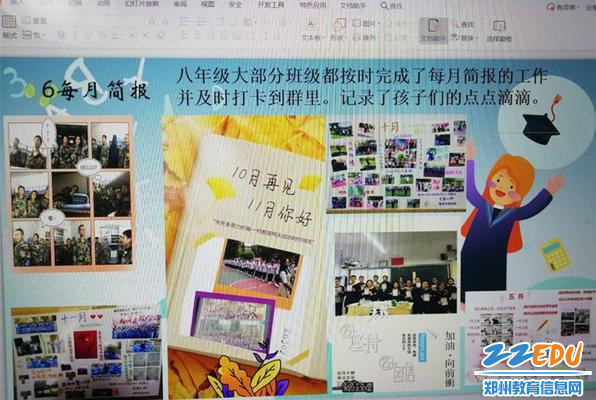The image size is (596, 400).
Task: Open the 版式 (Layout) option
Action: point(10,35)
